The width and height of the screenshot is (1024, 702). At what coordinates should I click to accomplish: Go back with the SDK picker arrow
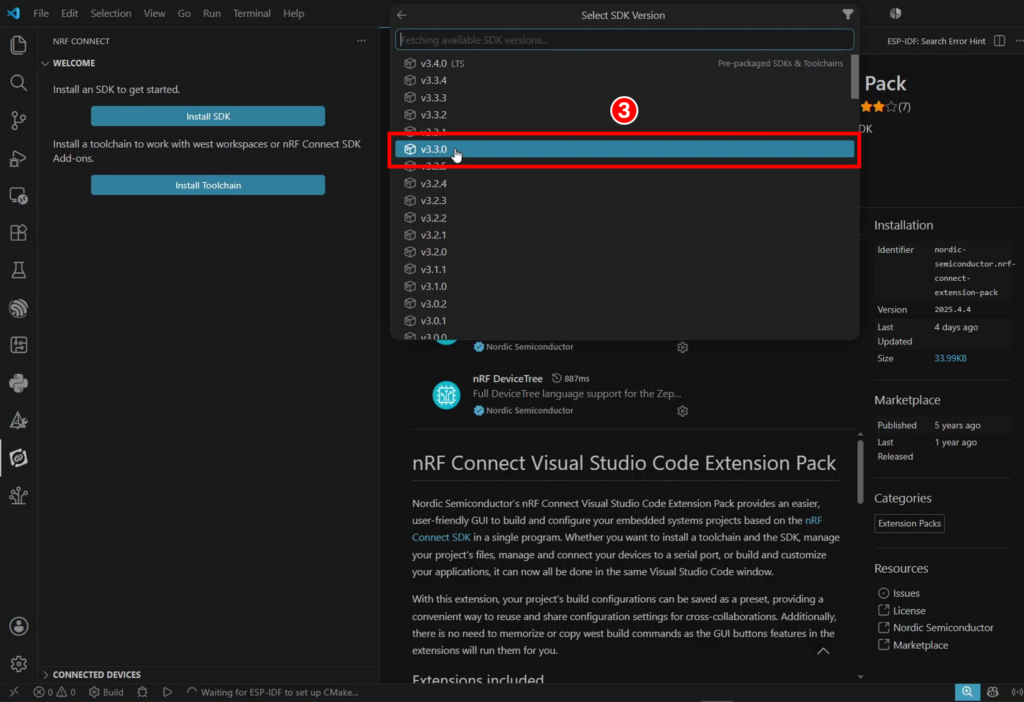click(402, 15)
